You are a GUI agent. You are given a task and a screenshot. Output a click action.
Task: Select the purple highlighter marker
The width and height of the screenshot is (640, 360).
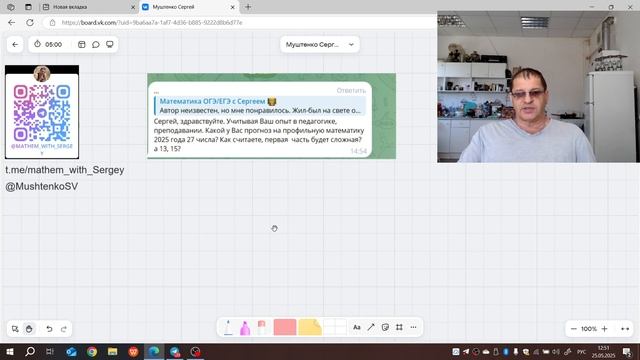click(x=245, y=327)
